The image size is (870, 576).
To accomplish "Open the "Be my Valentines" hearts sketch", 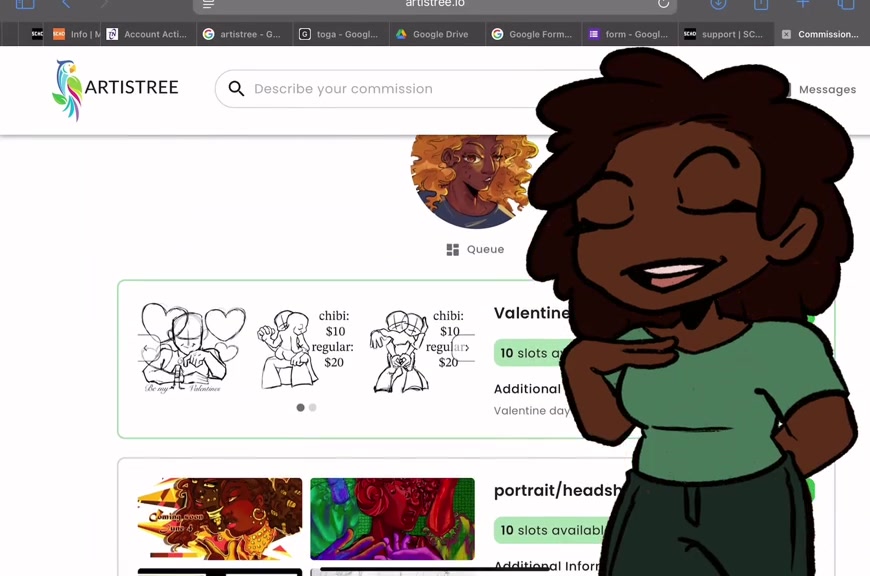I will click(x=192, y=348).
